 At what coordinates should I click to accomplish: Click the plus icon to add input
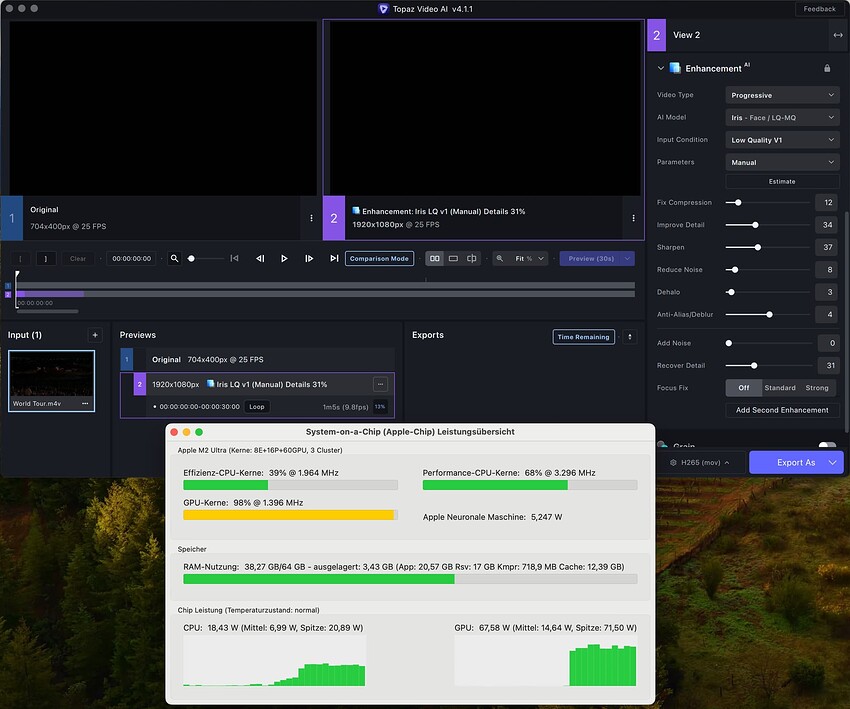[95, 335]
